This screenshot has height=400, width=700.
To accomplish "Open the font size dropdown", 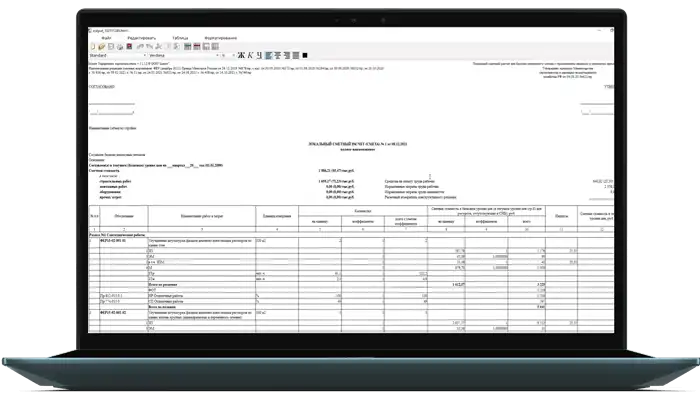I will pyautogui.click(x=225, y=54).
